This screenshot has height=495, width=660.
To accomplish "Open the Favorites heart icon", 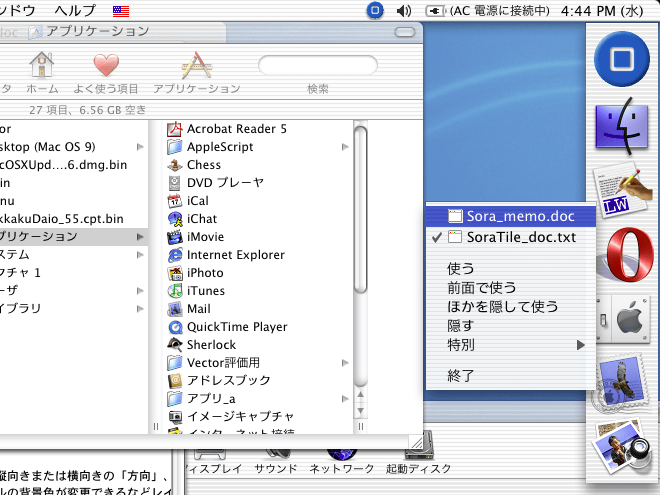I will click(106, 65).
